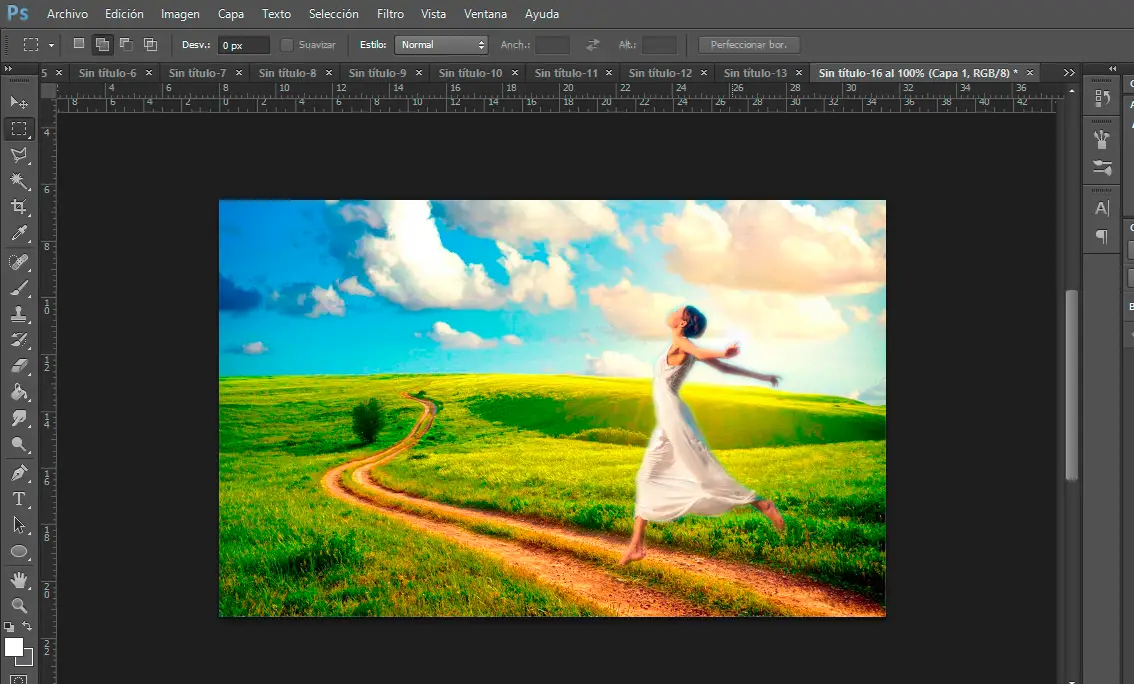Choose the Horizontal Type tool
Image resolution: width=1134 pixels, height=684 pixels.
click(19, 499)
